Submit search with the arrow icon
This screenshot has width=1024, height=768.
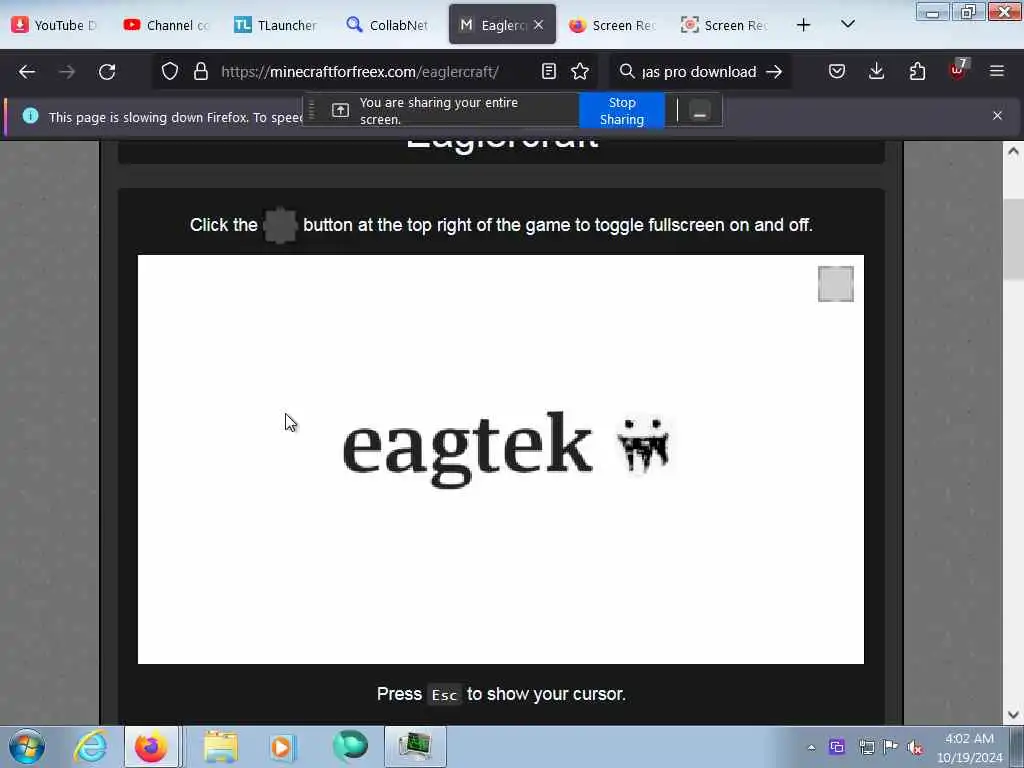tap(774, 71)
